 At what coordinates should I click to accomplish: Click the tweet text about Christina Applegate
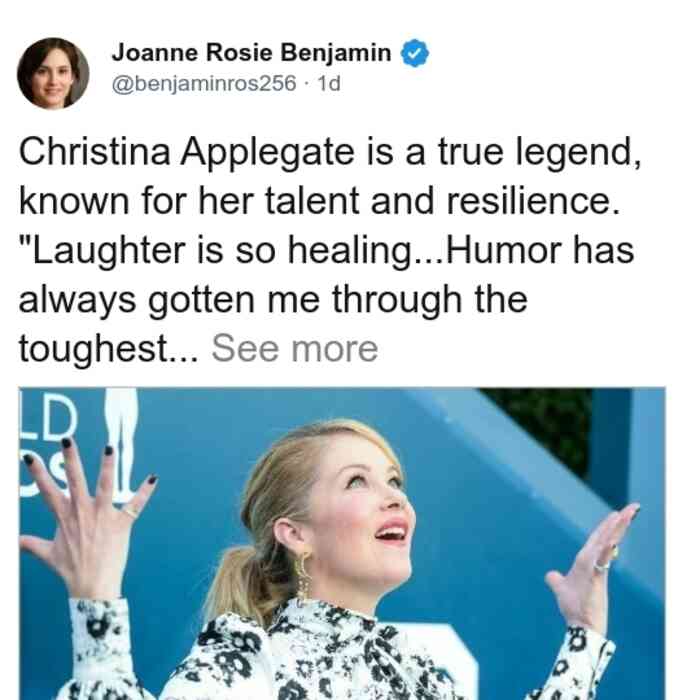(330, 250)
